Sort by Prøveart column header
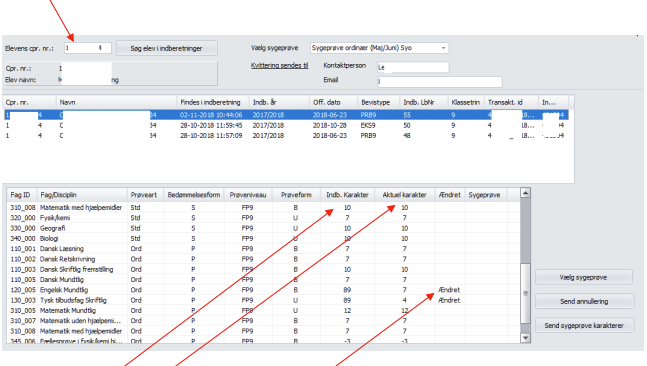The image size is (647, 366). click(x=145, y=195)
